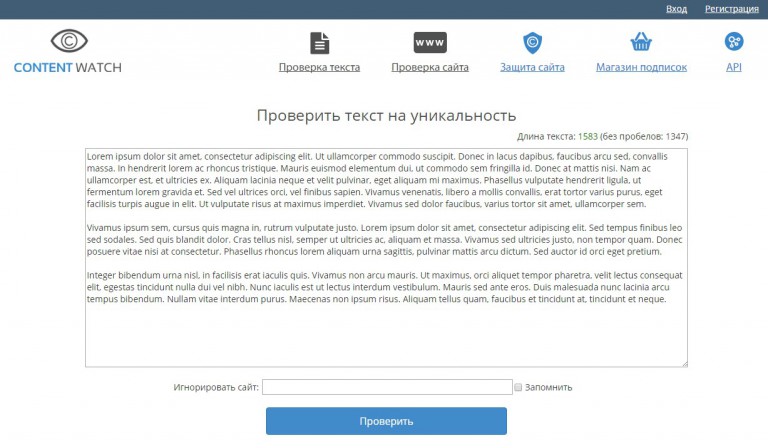
Task: Click the text area resize handle corner
Action: tap(683, 363)
